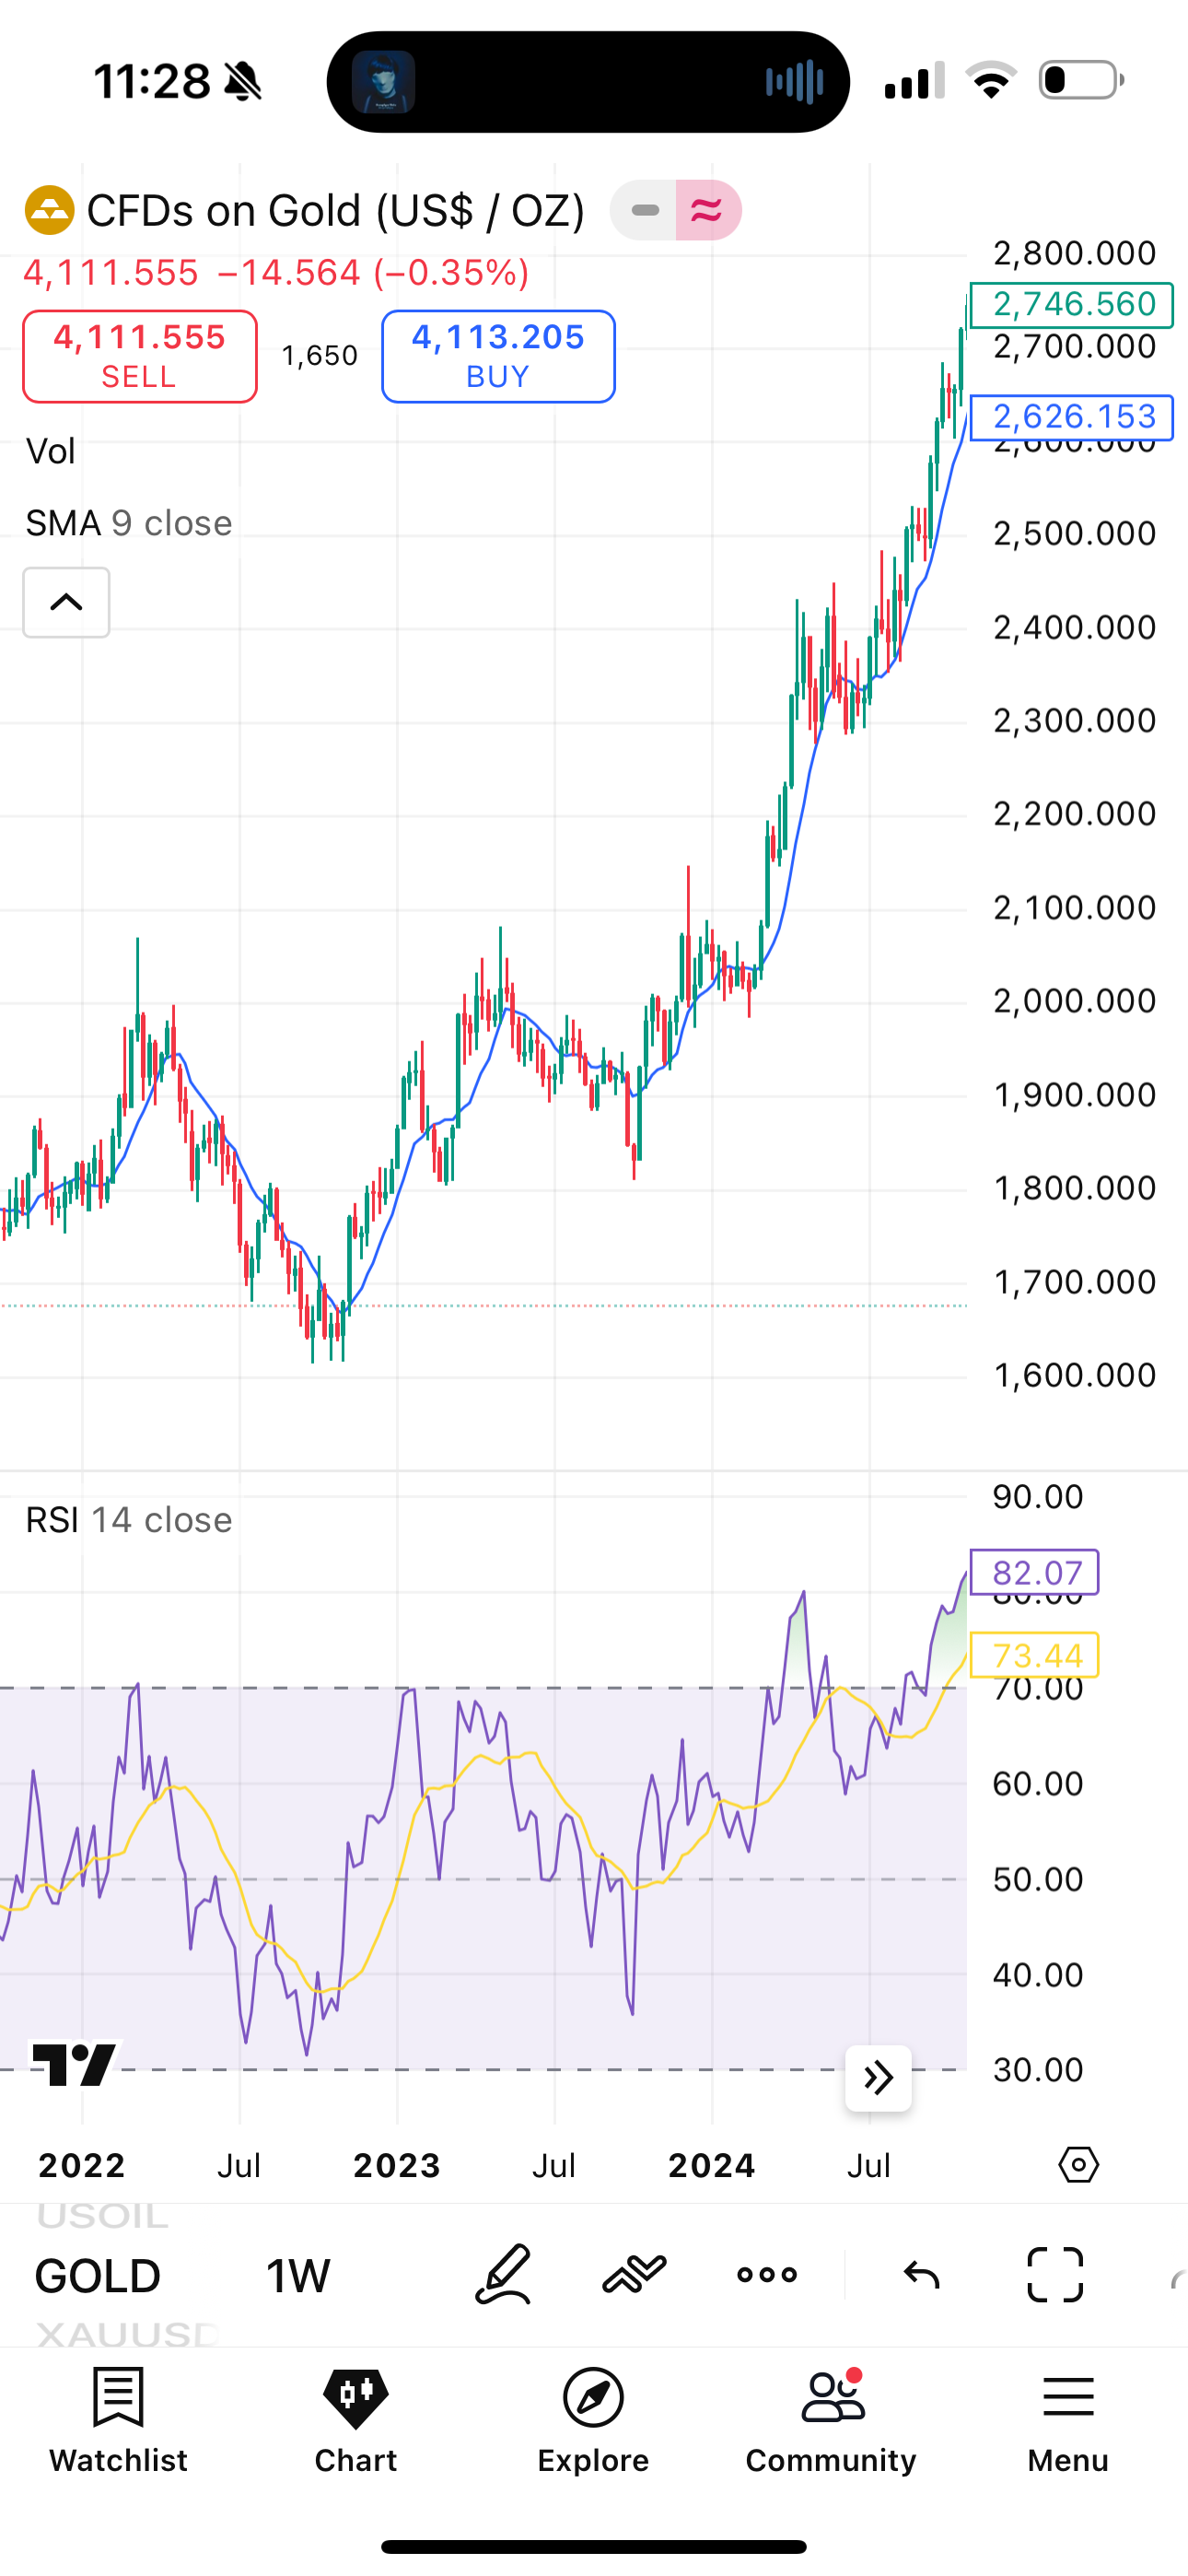Image resolution: width=1188 pixels, height=2576 pixels.
Task: Tap the cellular signal bars icon
Action: coord(914,80)
